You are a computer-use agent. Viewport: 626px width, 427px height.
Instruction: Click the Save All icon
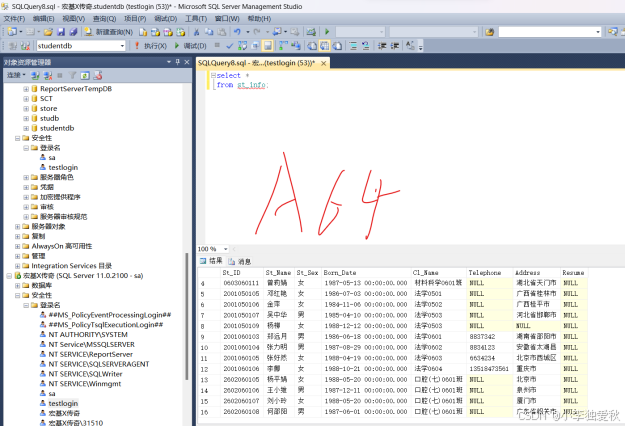(x=73, y=32)
